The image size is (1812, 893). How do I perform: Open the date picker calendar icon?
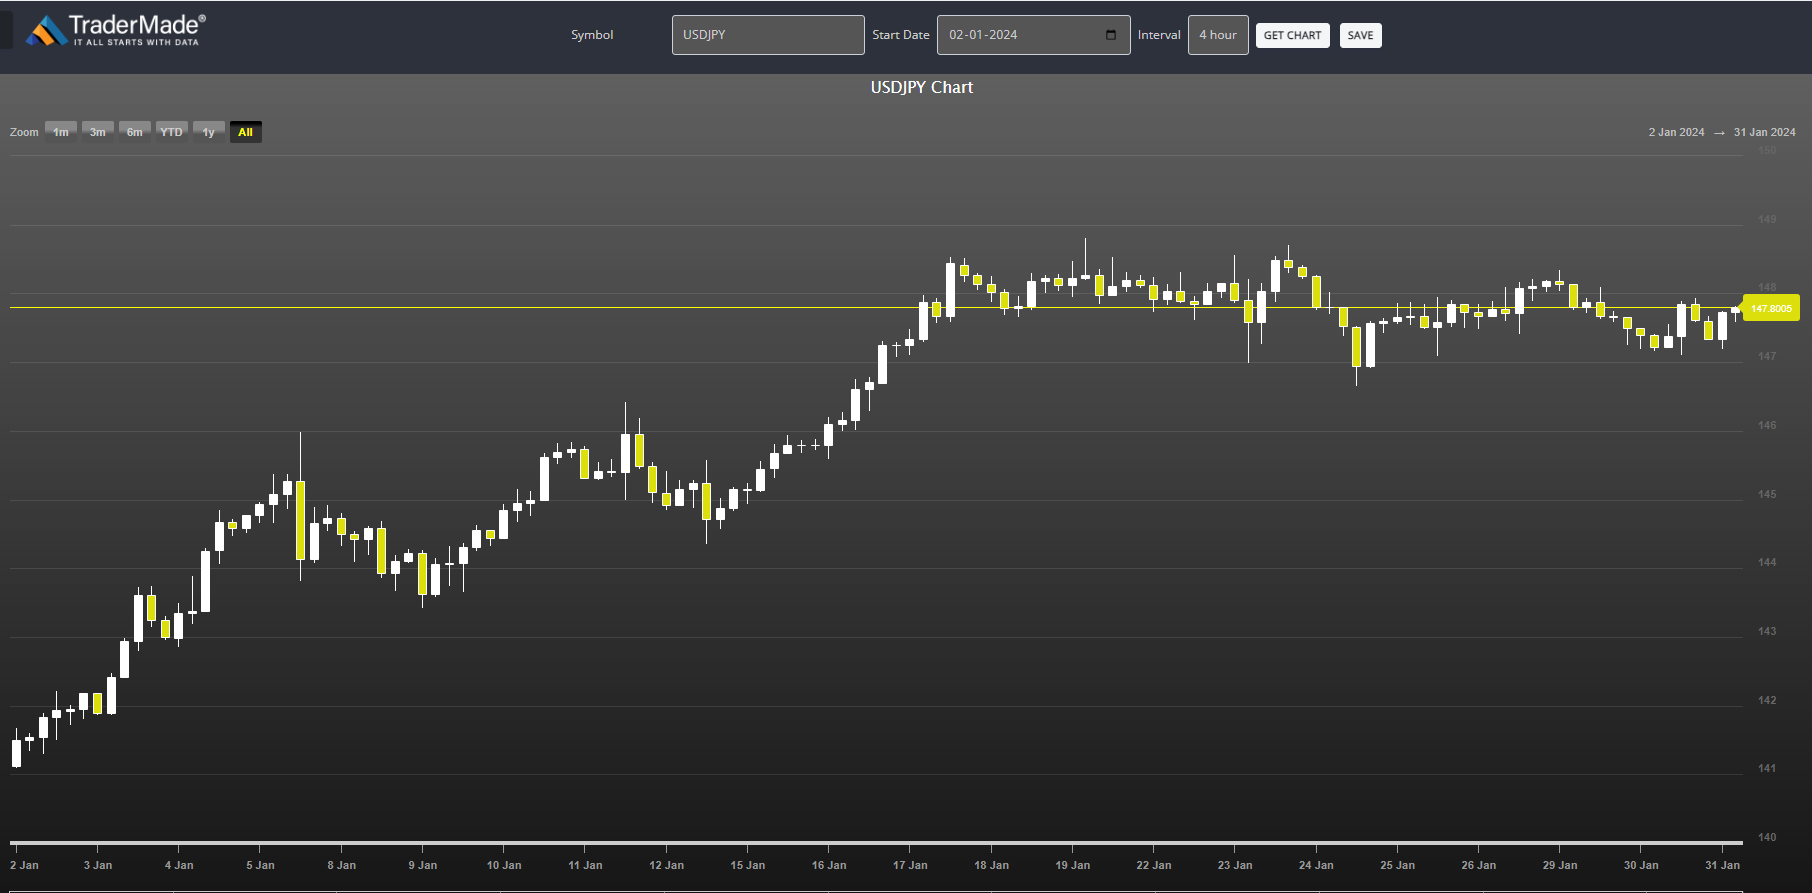pos(1111,35)
